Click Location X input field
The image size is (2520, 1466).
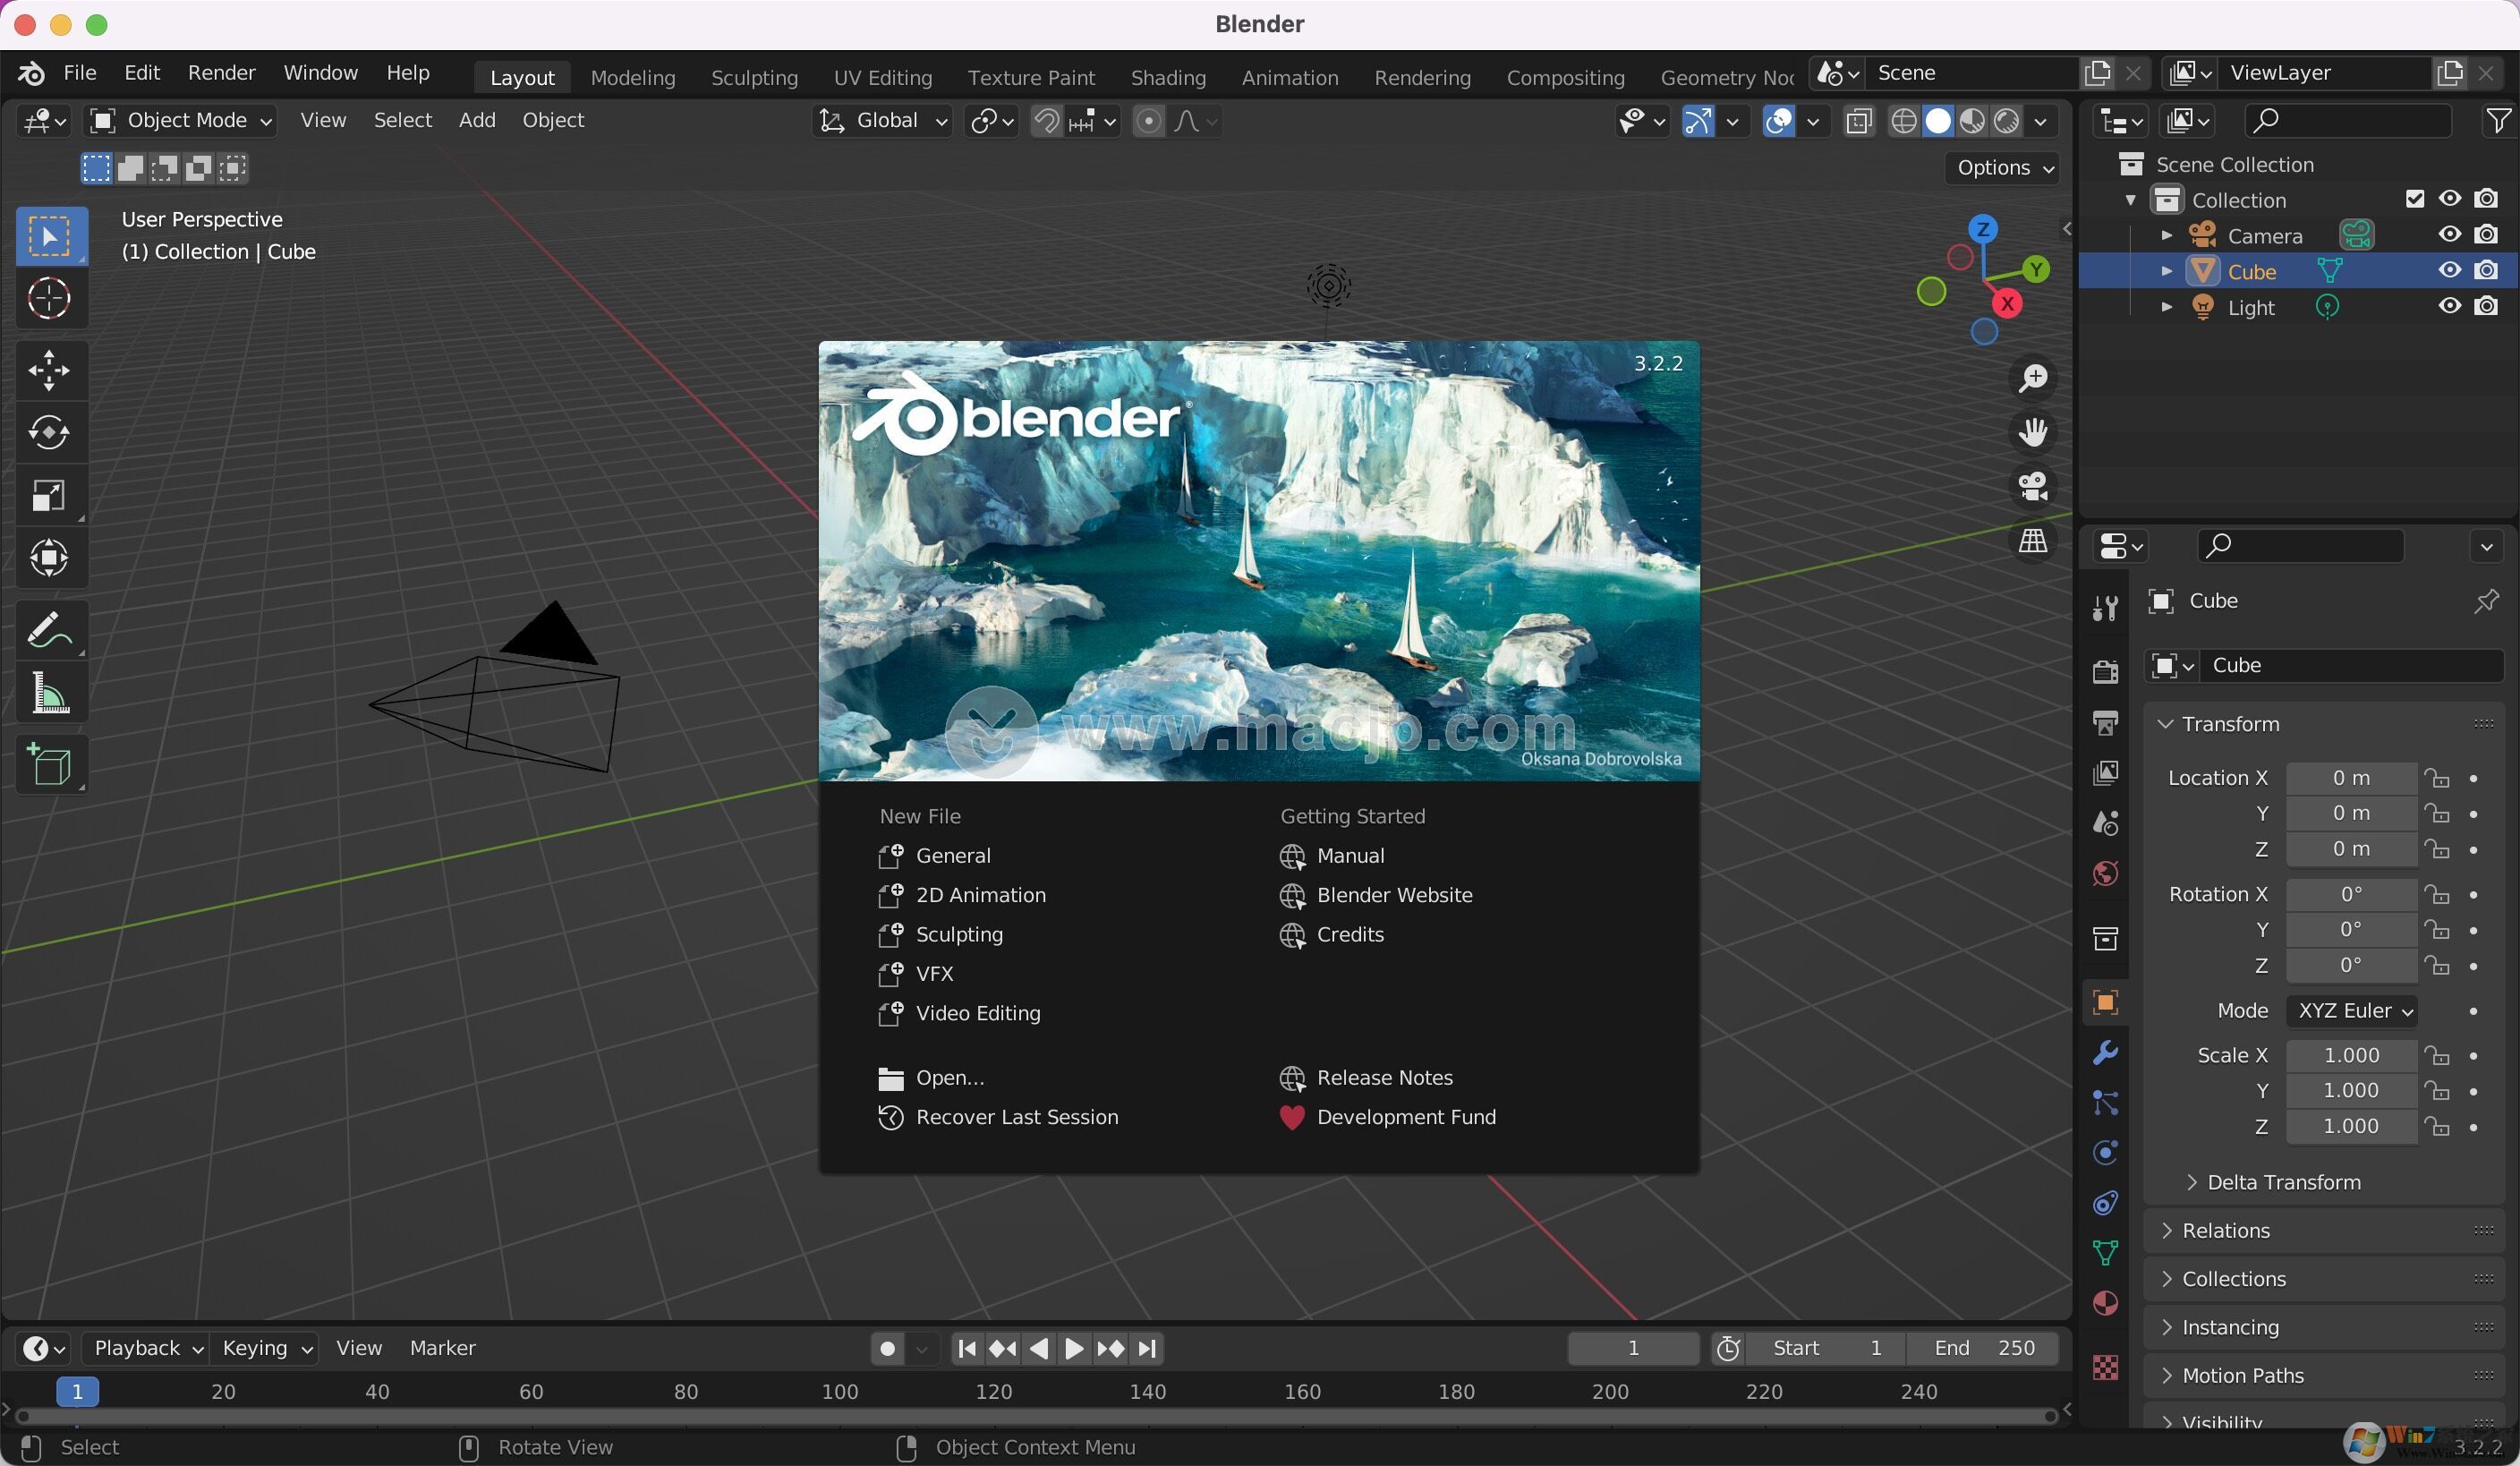point(2349,777)
